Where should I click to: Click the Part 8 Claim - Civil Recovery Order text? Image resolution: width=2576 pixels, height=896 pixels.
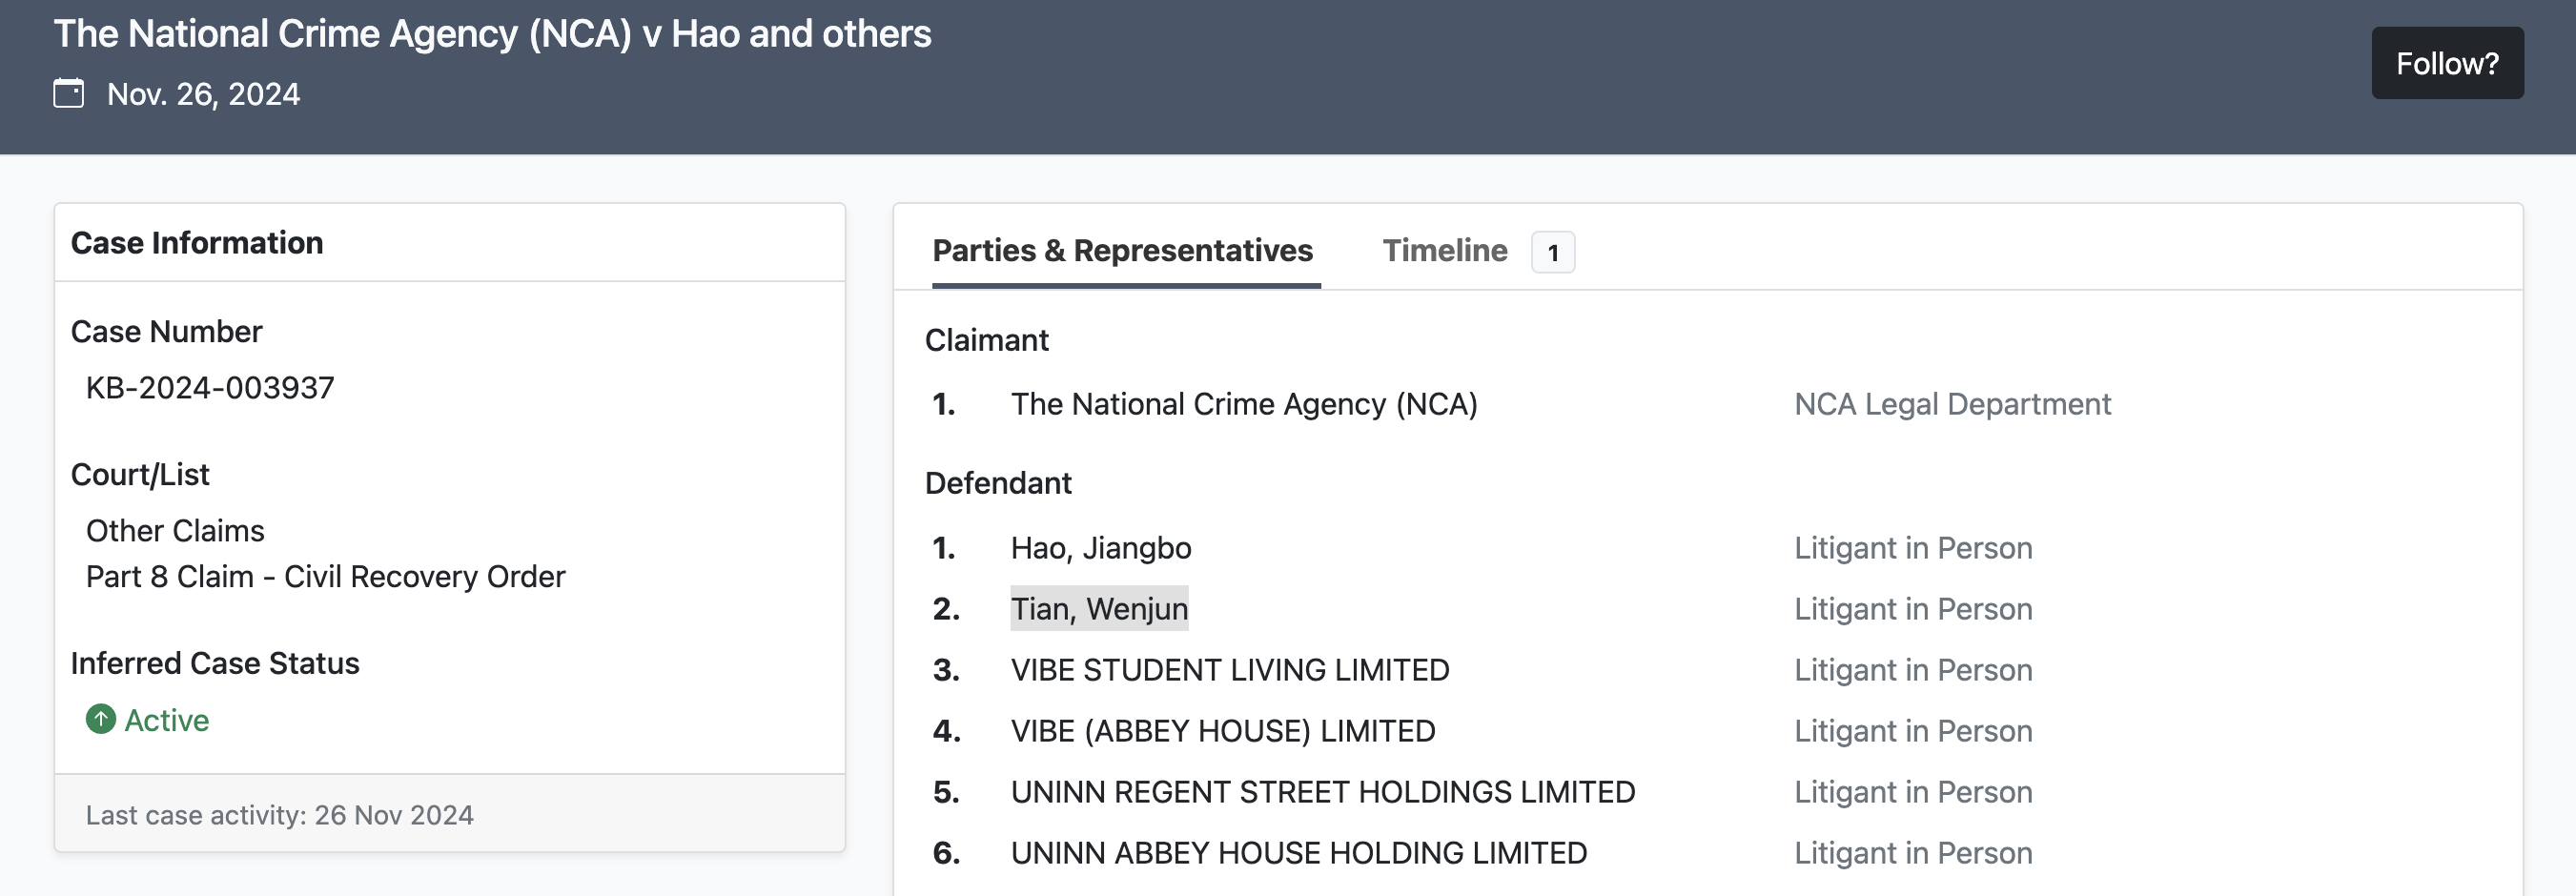click(x=325, y=577)
